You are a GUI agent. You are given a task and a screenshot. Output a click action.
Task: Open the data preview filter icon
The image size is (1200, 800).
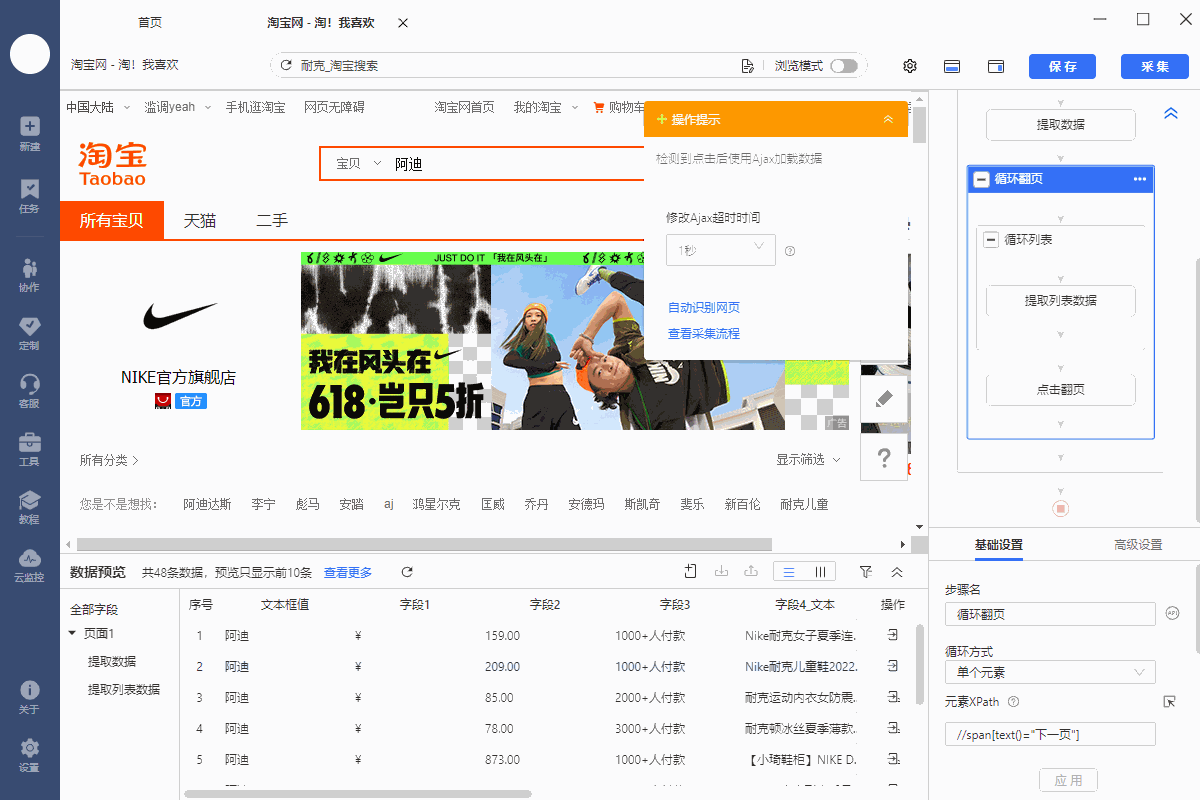click(x=866, y=572)
